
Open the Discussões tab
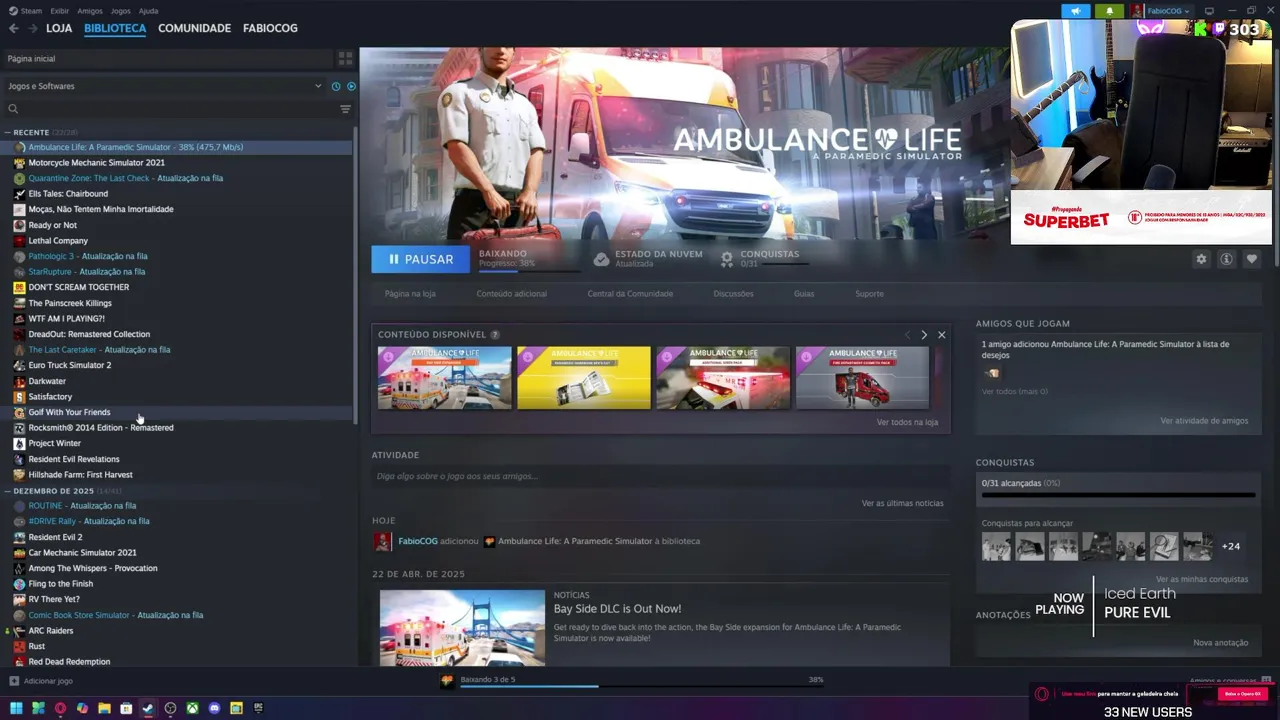734,294
